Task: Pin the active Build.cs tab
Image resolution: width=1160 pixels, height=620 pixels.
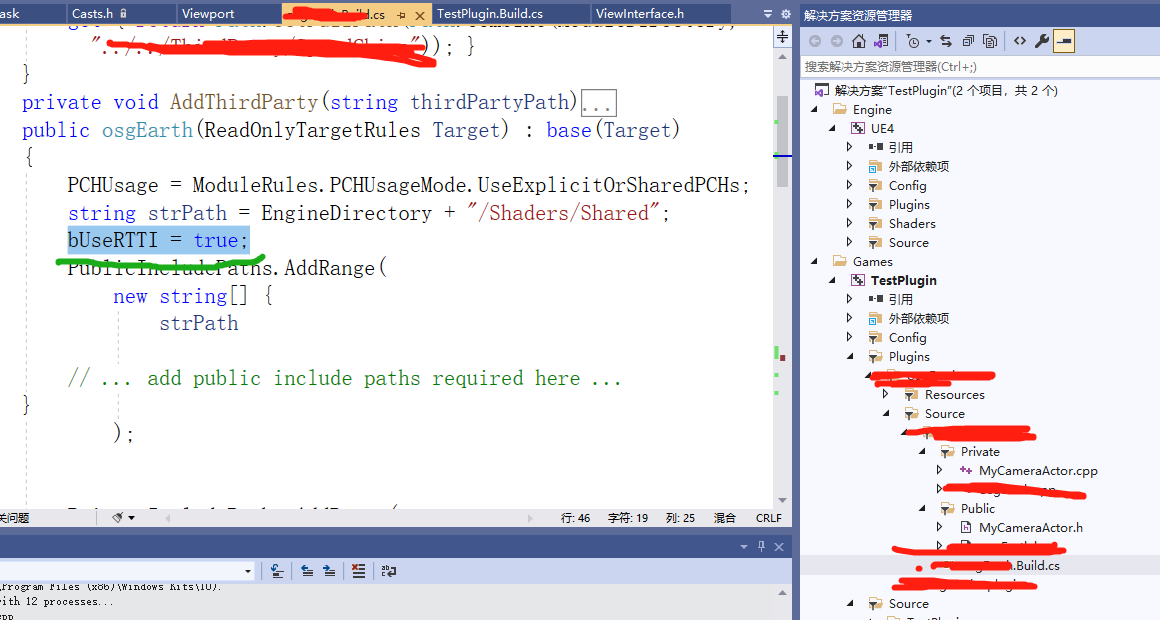Action: [401, 15]
